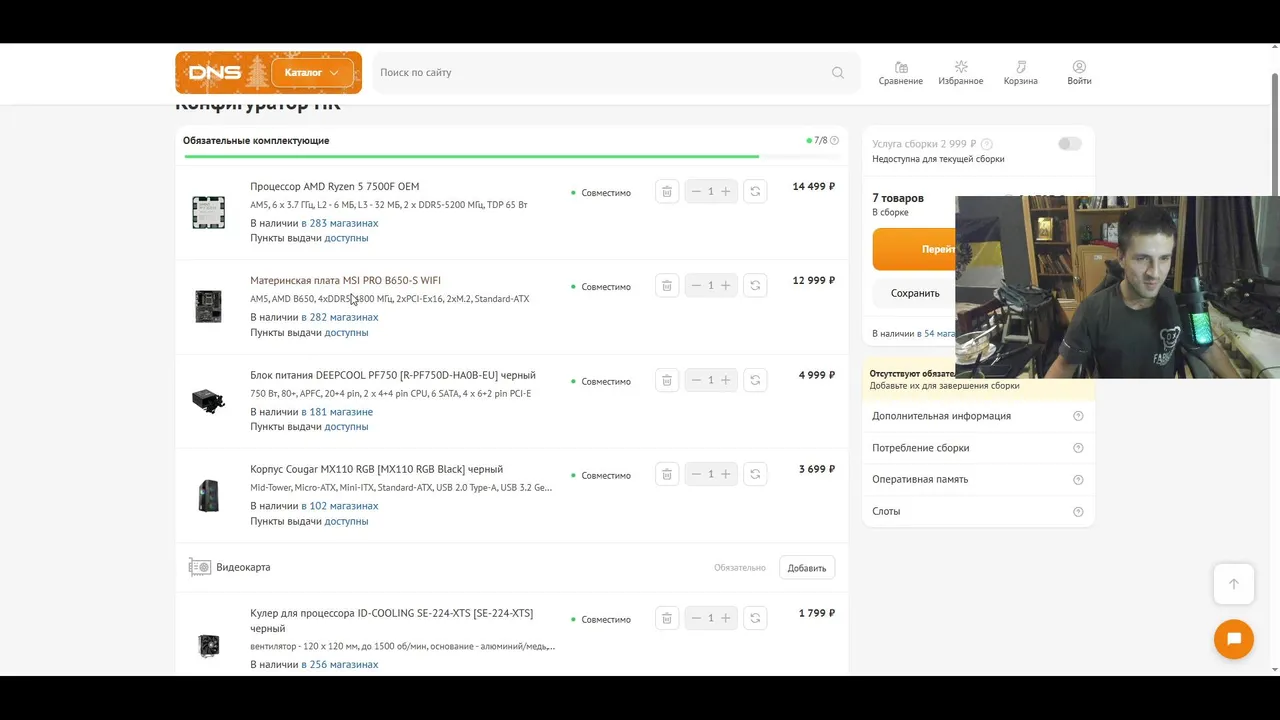Open the orange chat support button

[x=1234, y=639]
